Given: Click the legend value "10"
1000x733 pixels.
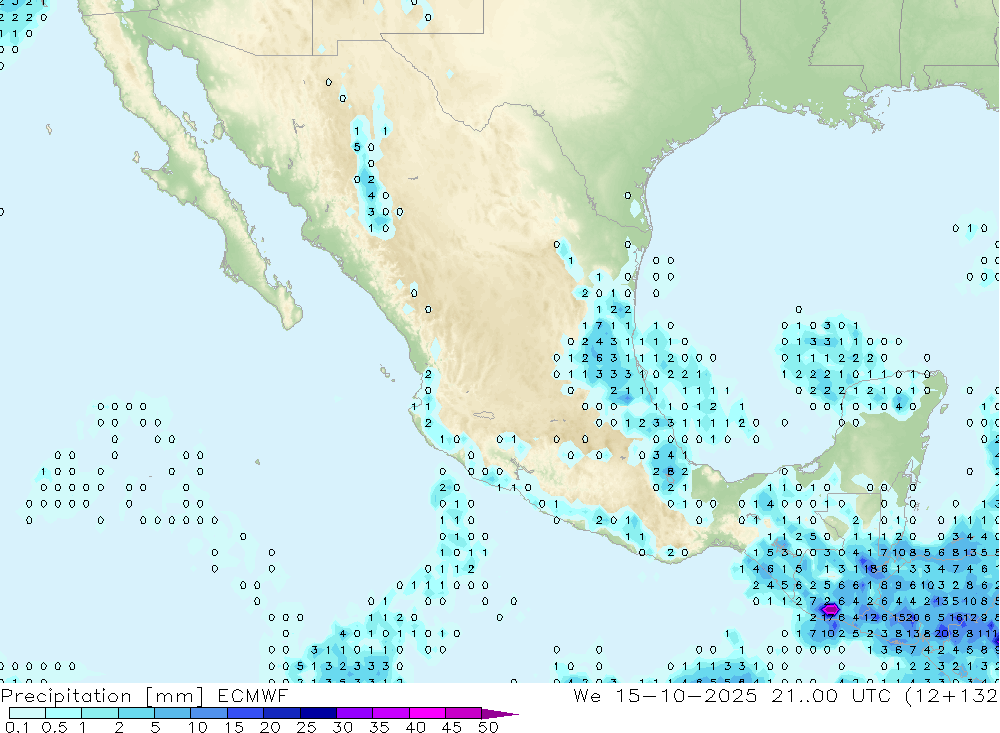Looking at the screenshot, I should [x=197, y=727].
